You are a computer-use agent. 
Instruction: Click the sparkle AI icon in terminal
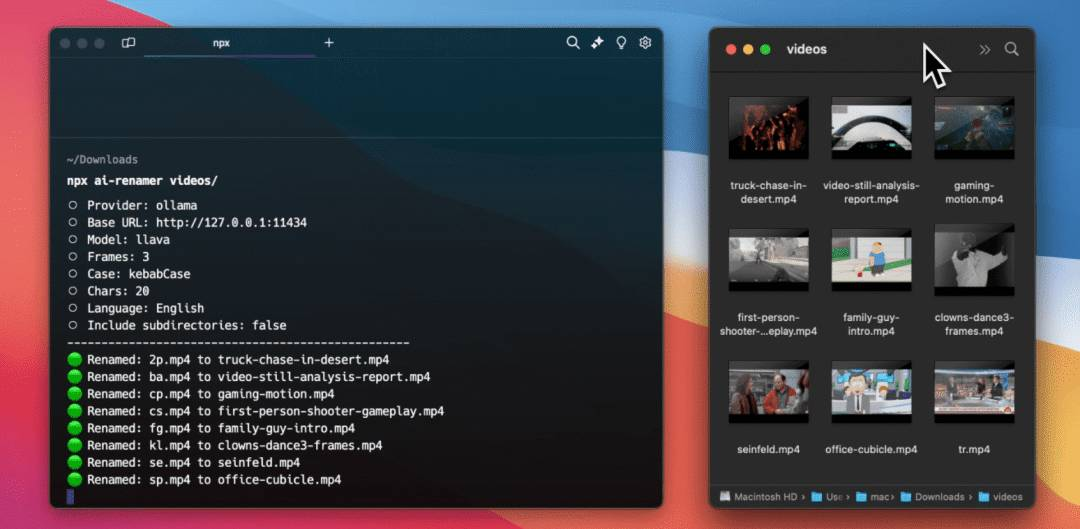pyautogui.click(x=597, y=43)
